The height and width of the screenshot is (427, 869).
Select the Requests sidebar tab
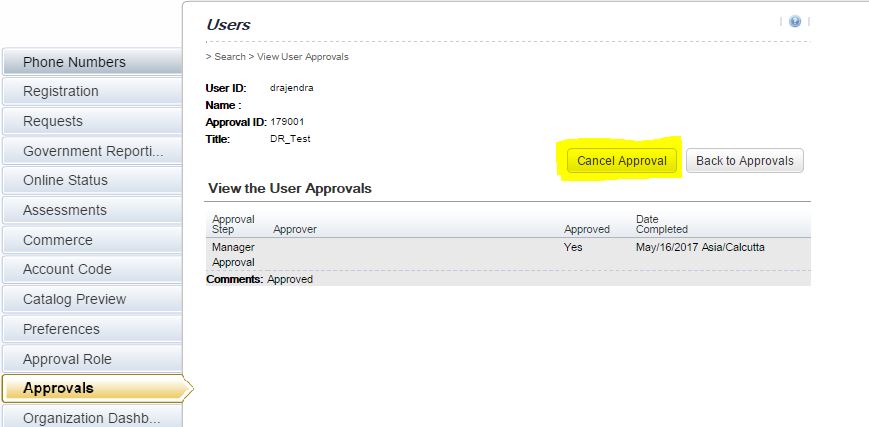92,121
